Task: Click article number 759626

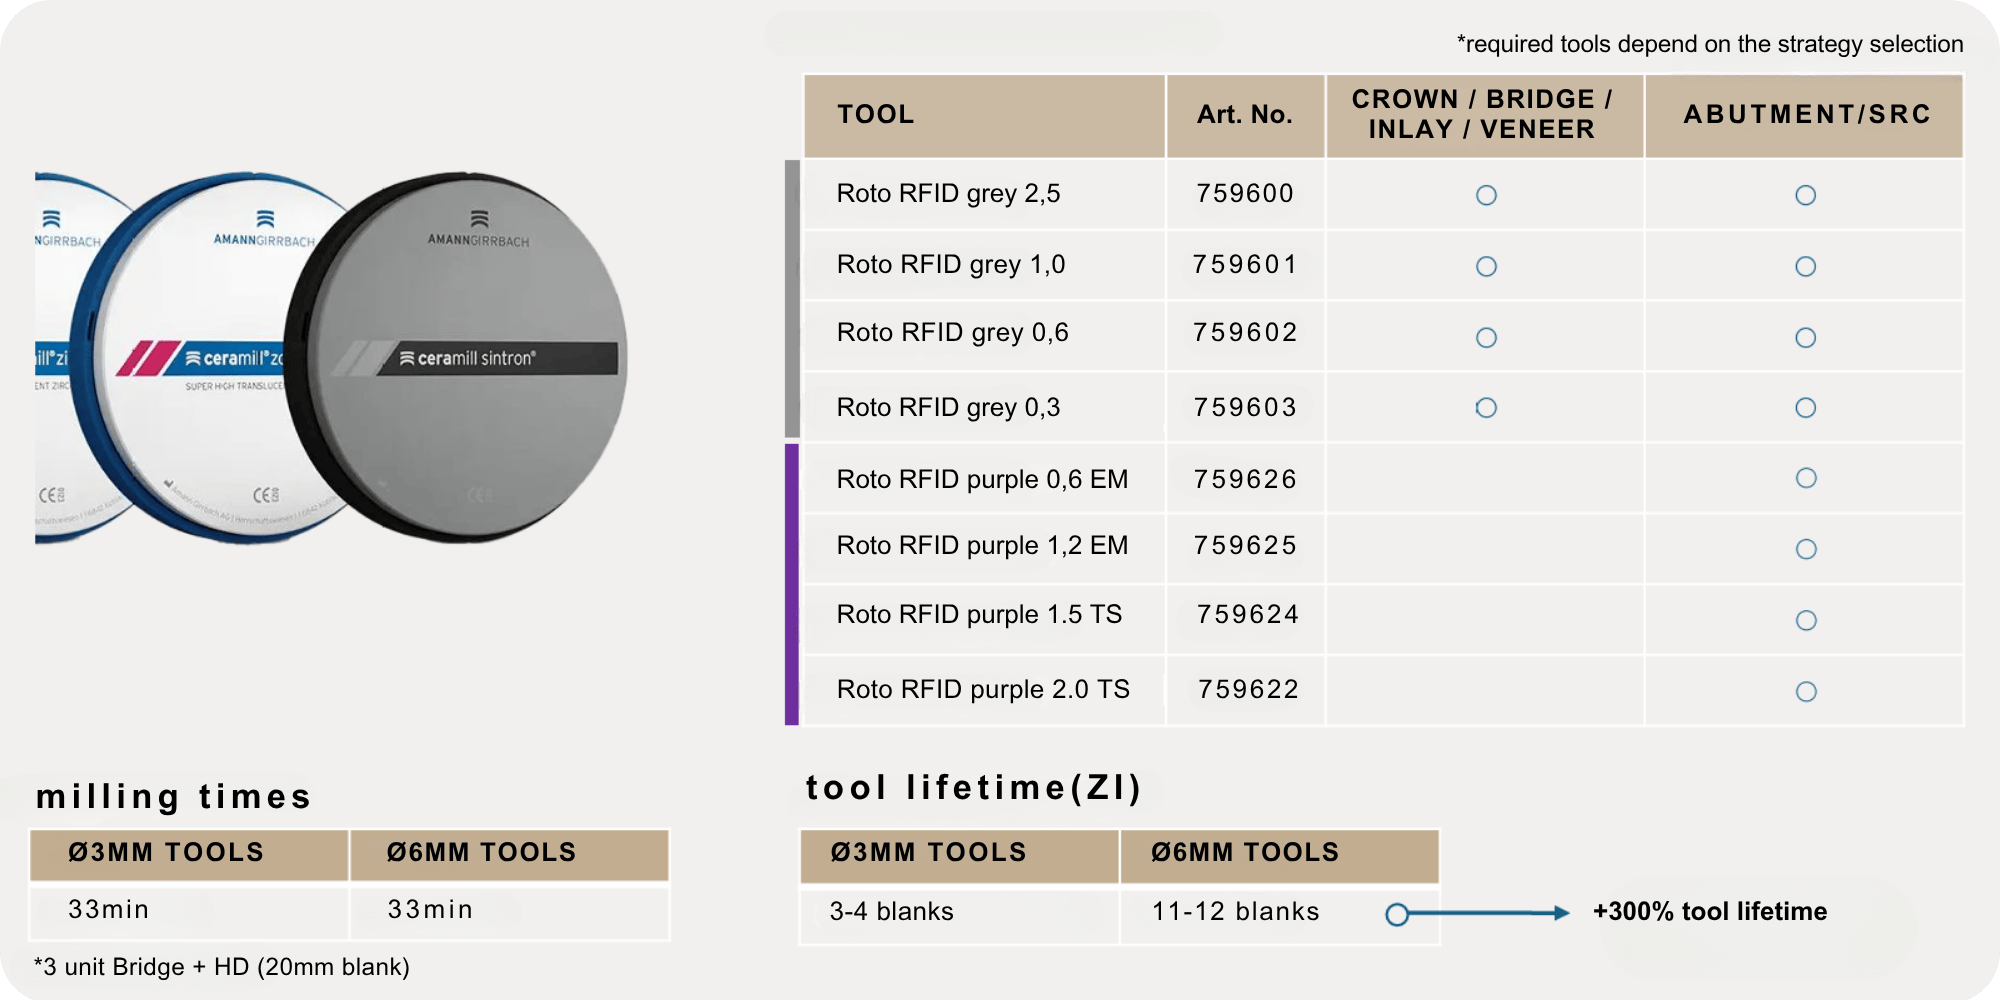Action: pyautogui.click(x=1245, y=479)
